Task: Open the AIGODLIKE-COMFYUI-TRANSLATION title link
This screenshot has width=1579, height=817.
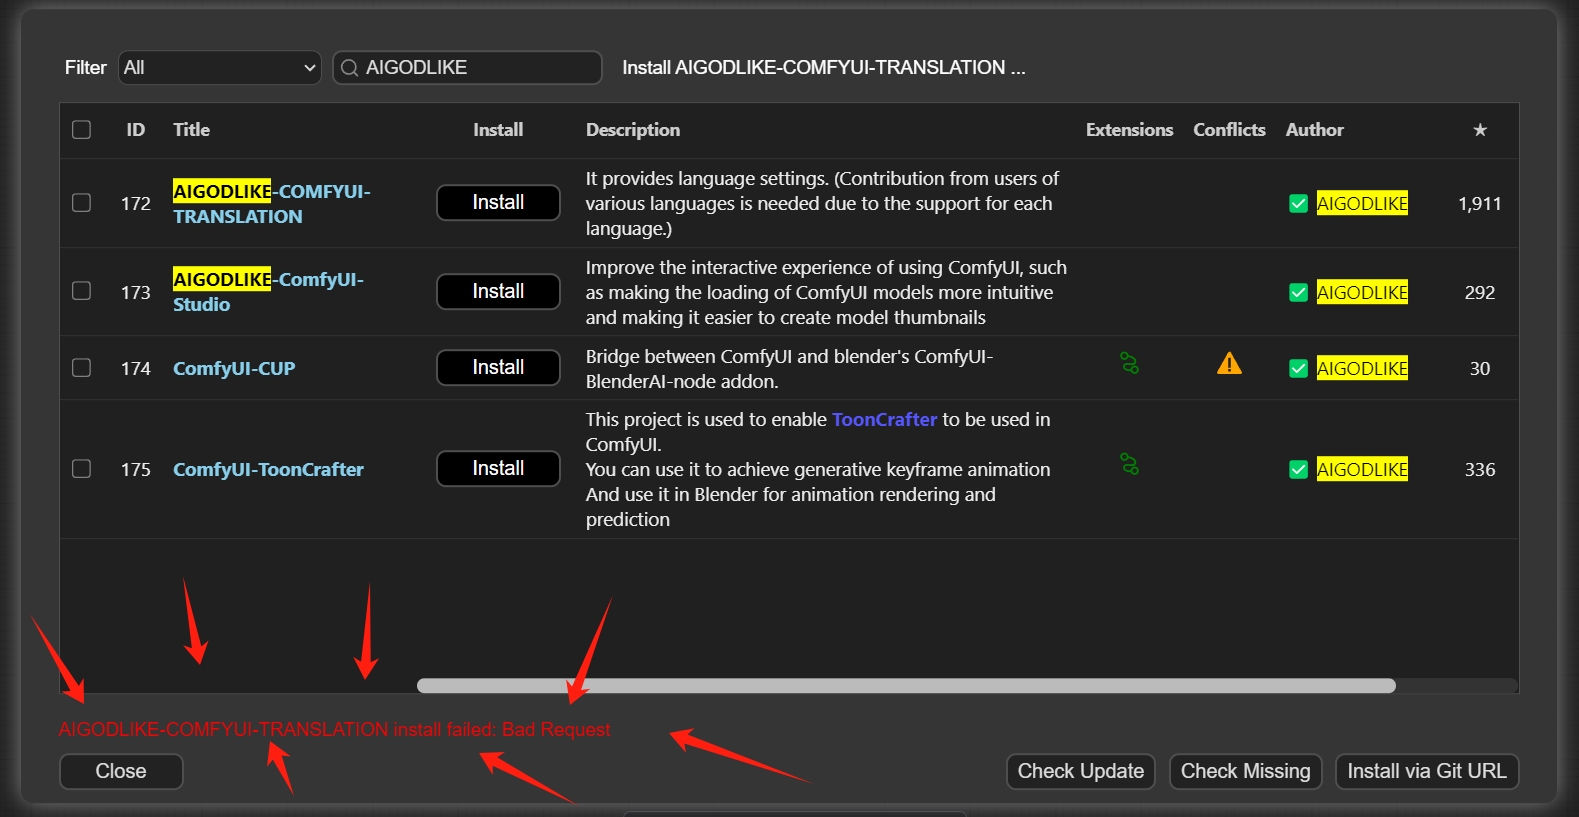Action: [272, 204]
